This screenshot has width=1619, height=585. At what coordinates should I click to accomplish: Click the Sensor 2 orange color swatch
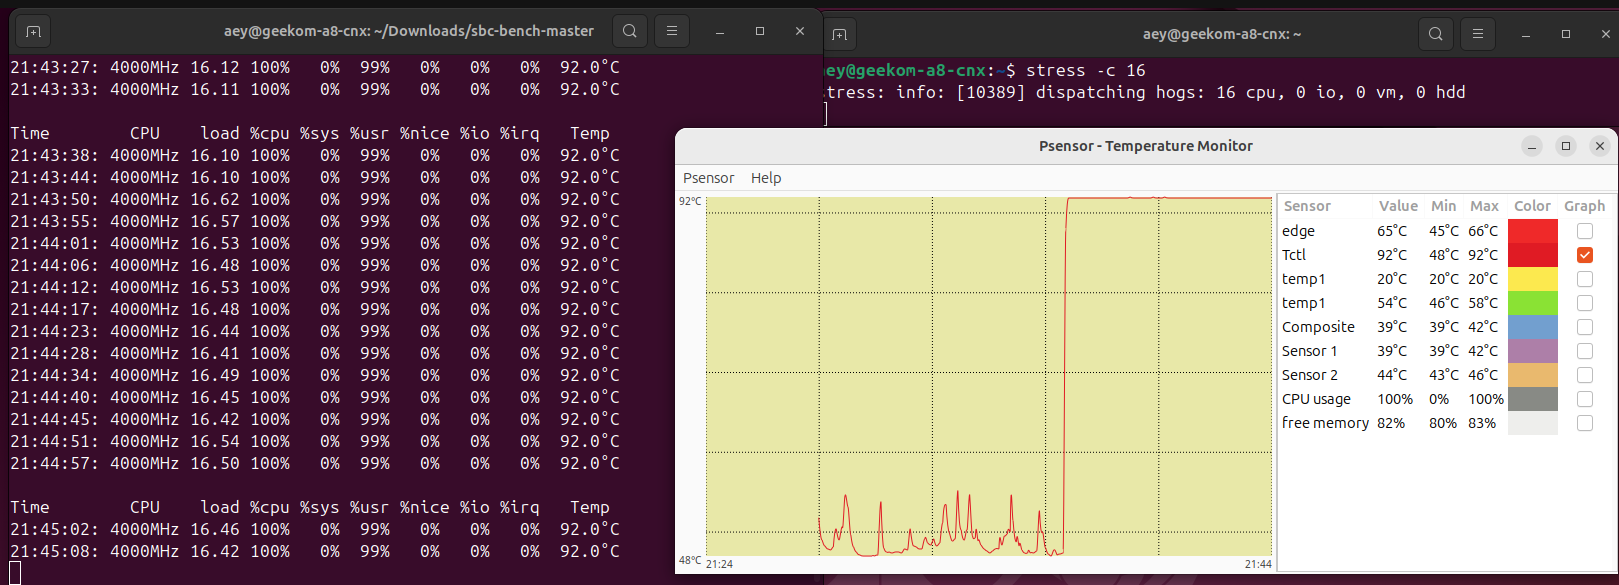tap(1533, 375)
